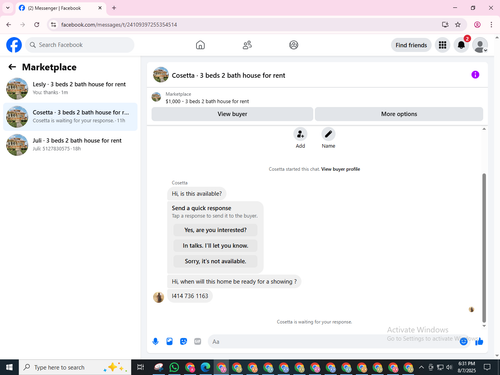Click Cosetta's avatar beside phone number message
The width and height of the screenshot is (500, 375).
pos(158,297)
